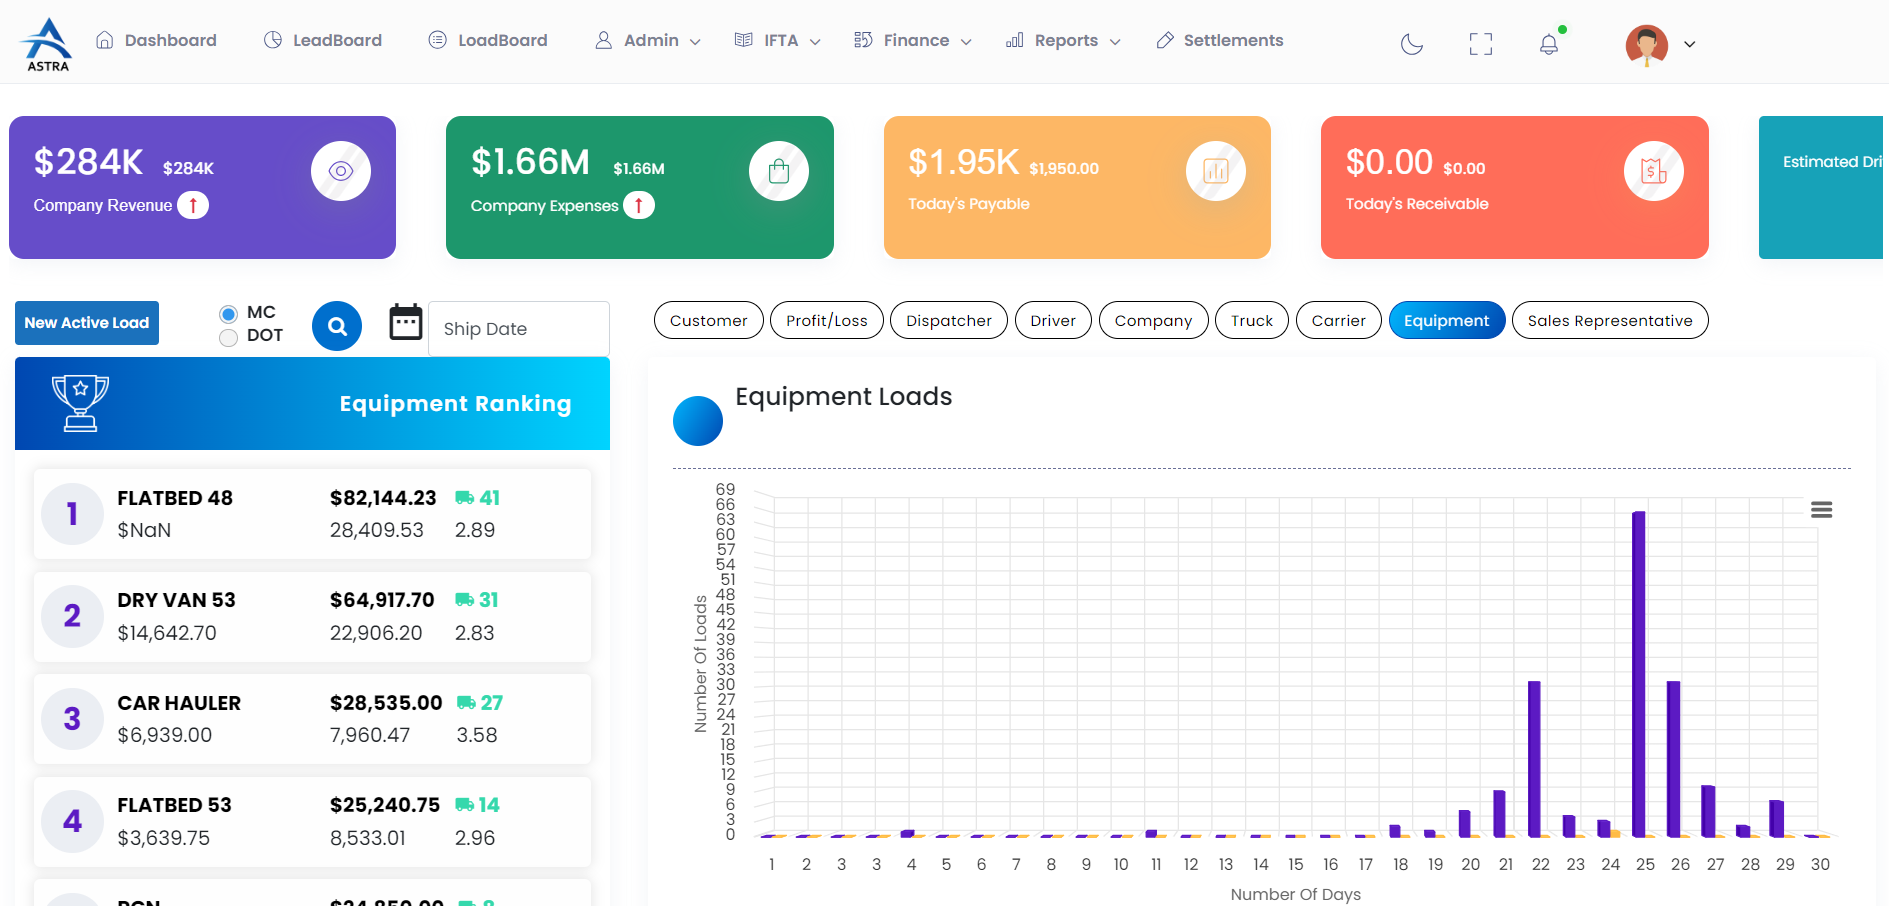Click FLATBED 53 ranking name
This screenshot has width=1889, height=906.
pyautogui.click(x=174, y=805)
